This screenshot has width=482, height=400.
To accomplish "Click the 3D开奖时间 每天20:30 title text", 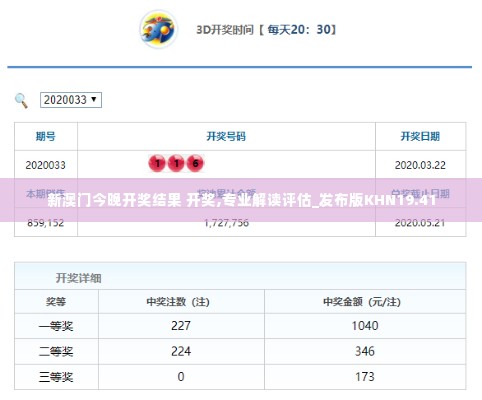I will (267, 30).
